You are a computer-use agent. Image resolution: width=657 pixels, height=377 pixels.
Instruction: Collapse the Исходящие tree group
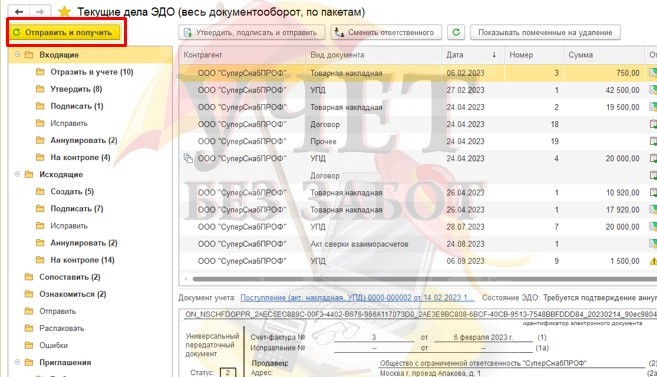[x=18, y=174]
